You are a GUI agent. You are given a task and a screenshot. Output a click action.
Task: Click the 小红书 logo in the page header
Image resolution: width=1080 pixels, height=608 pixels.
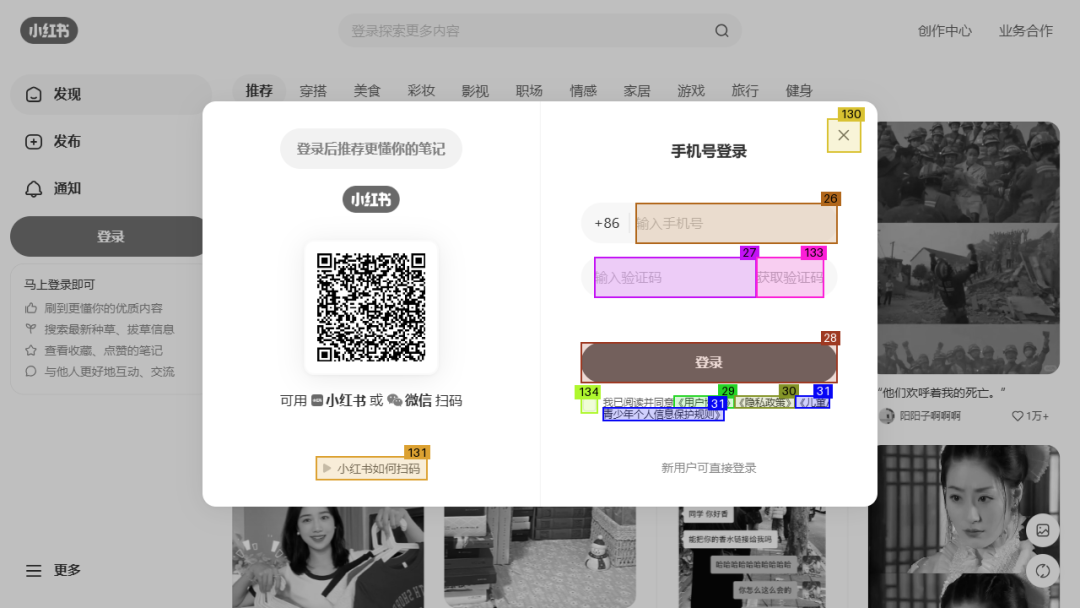pyautogui.click(x=49, y=30)
